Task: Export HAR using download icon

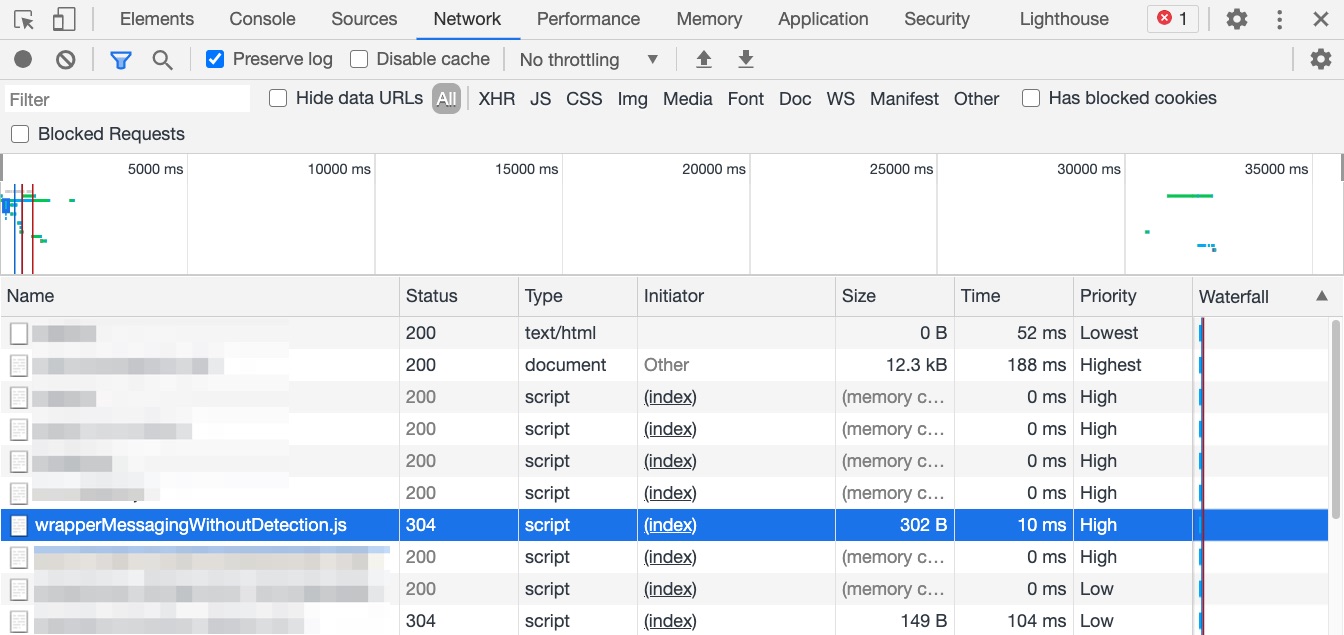Action: pyautogui.click(x=745, y=59)
